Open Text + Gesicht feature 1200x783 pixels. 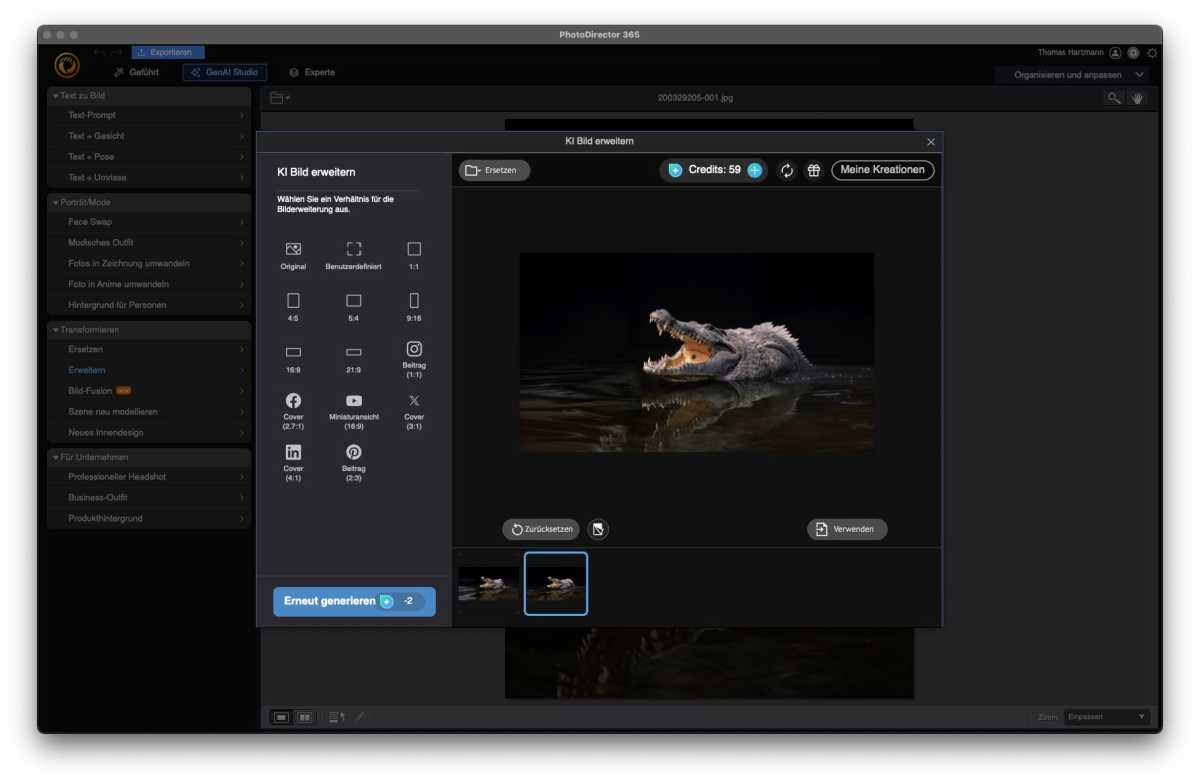tap(149, 136)
